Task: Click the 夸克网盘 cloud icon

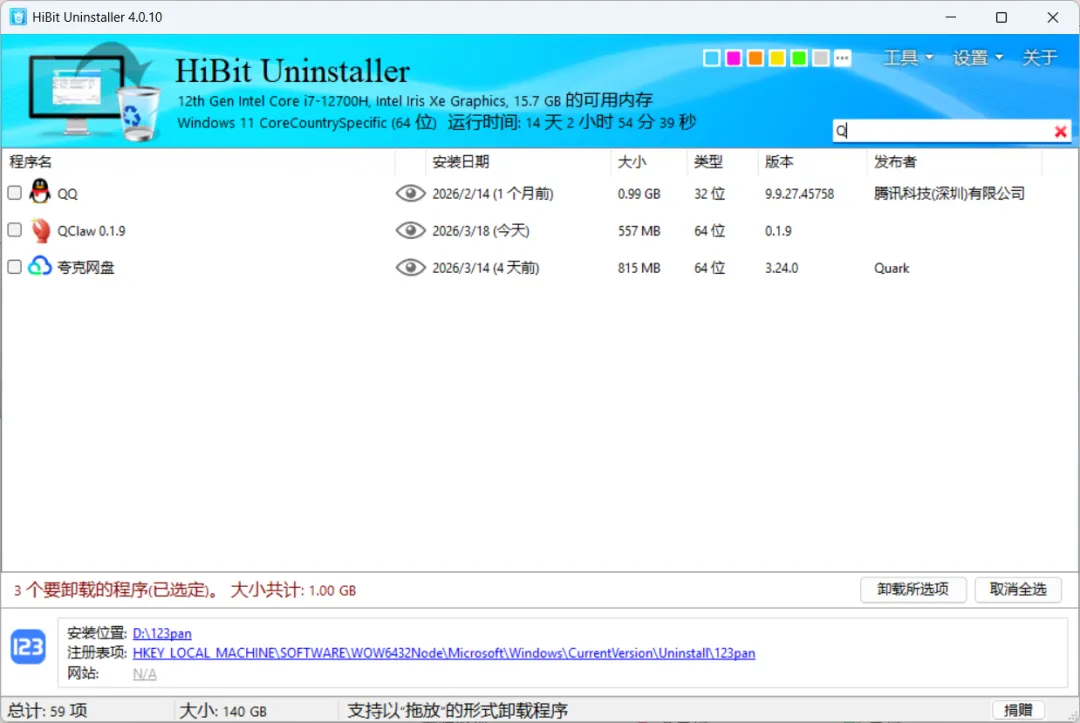Action: pyautogui.click(x=40, y=266)
